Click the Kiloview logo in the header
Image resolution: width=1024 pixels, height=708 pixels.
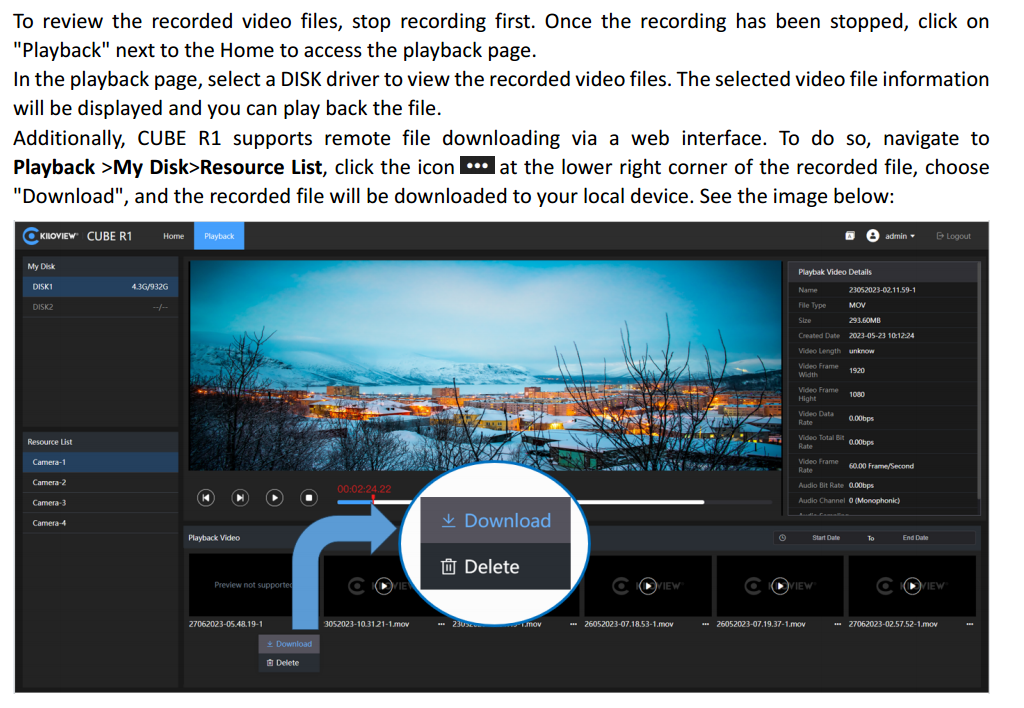click(50, 236)
